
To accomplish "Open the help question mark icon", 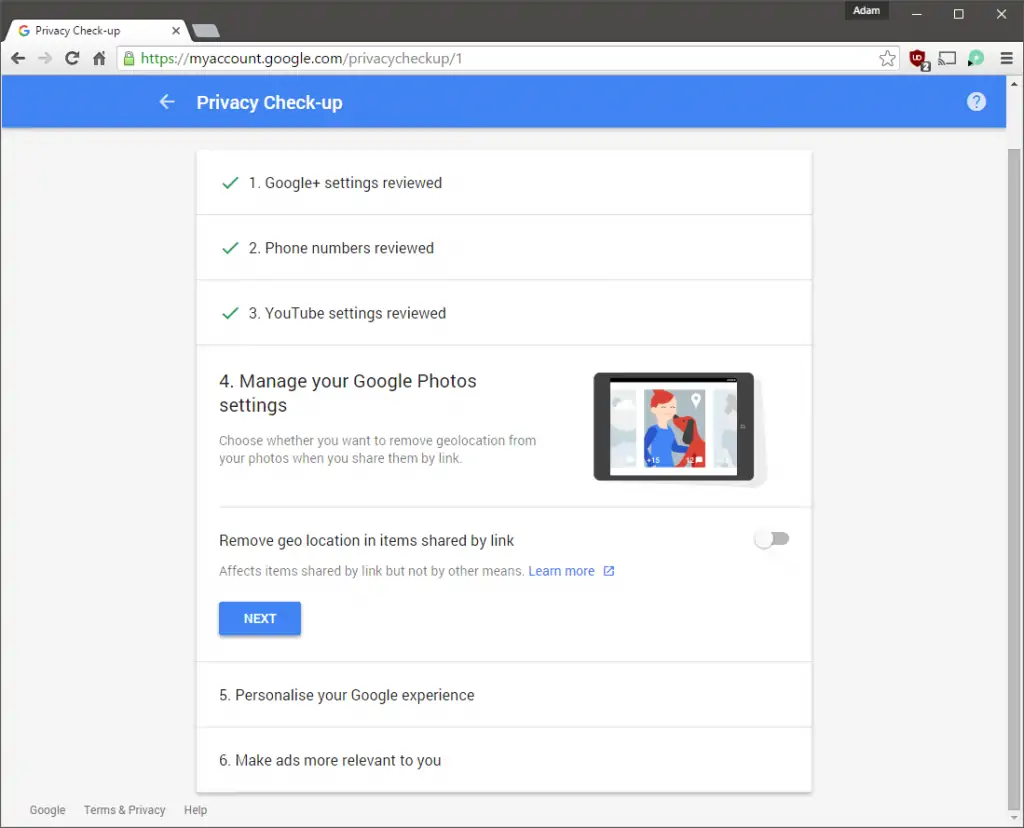I will click(x=976, y=102).
